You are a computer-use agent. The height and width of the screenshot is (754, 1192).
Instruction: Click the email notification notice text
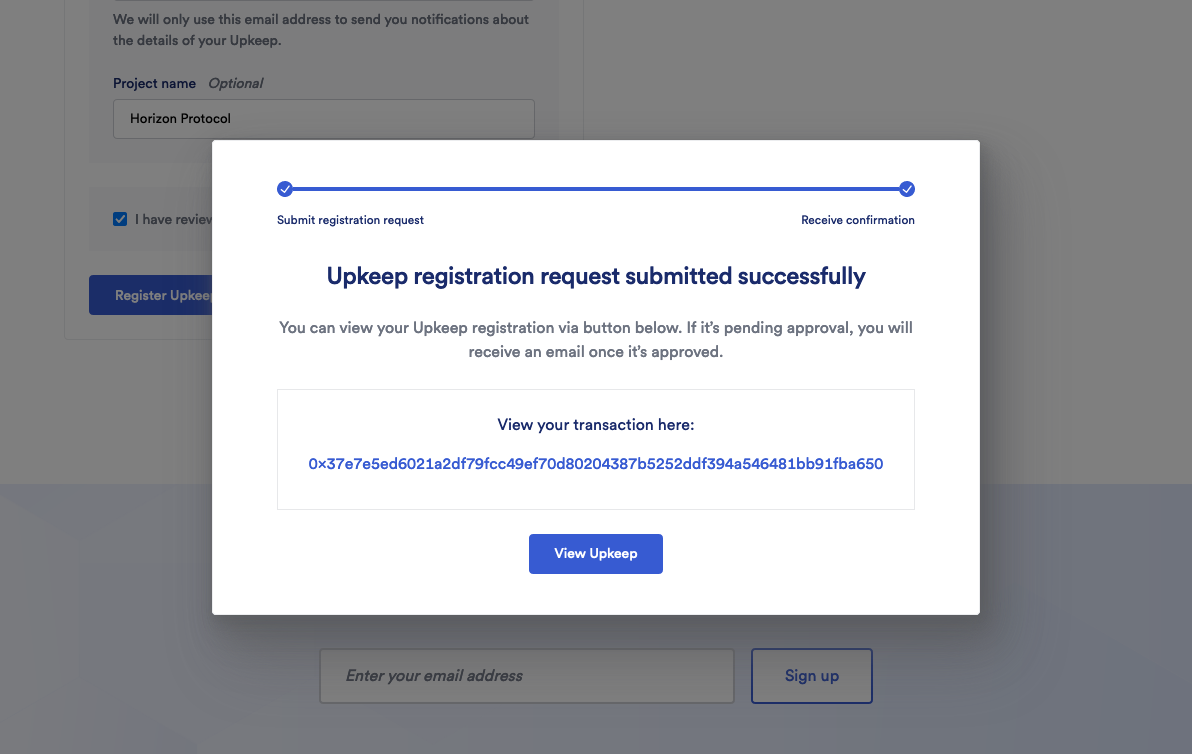[x=320, y=30]
